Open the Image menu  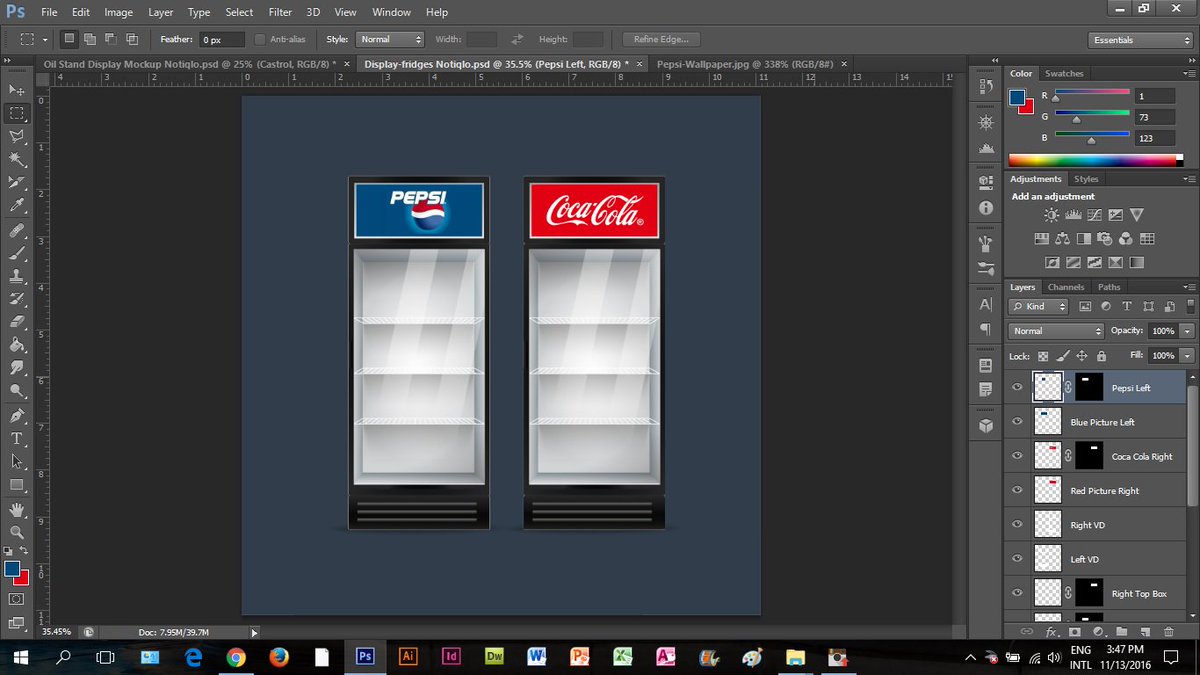[118, 12]
